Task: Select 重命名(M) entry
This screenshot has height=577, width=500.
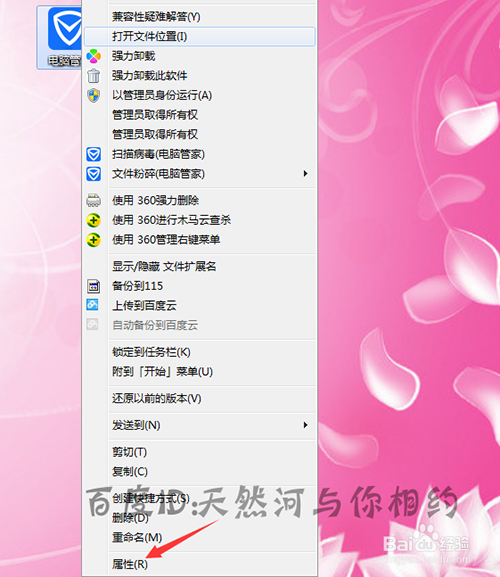Action: (200, 538)
